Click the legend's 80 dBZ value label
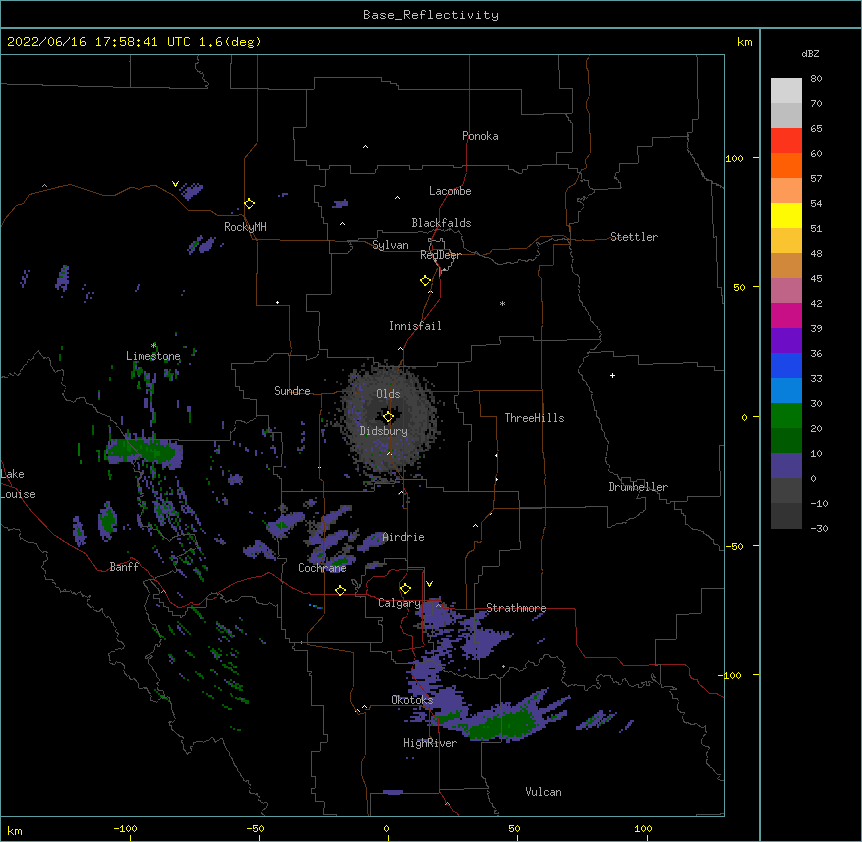 pyautogui.click(x=816, y=79)
